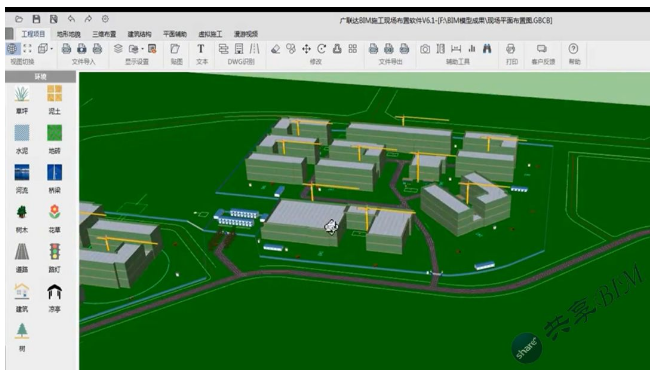Click the undo arrow in quick access bar
The width and height of the screenshot is (655, 377).
click(x=71, y=19)
